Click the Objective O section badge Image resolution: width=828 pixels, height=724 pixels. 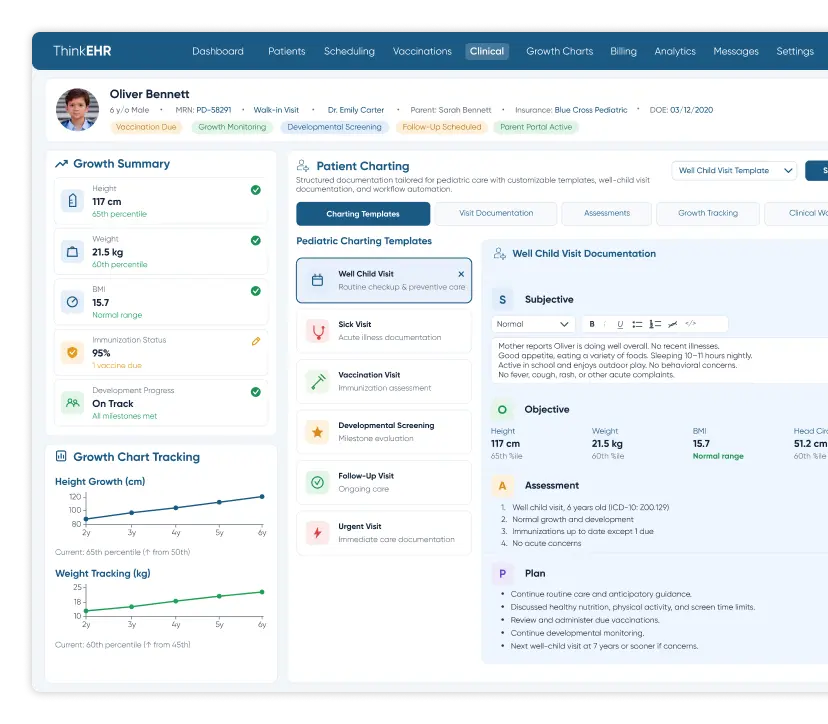point(502,410)
